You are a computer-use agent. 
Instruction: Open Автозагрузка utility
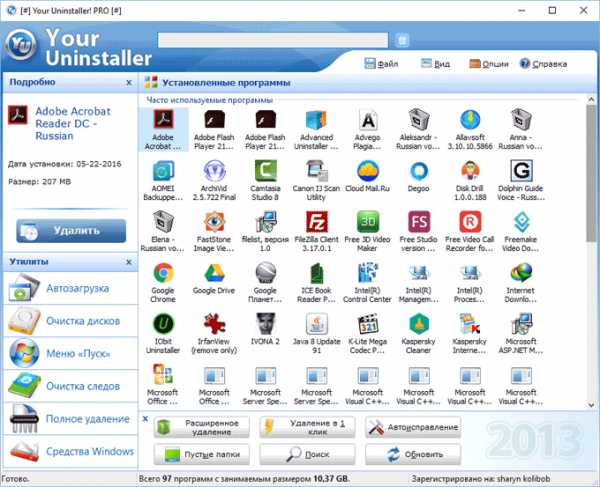tap(70, 288)
